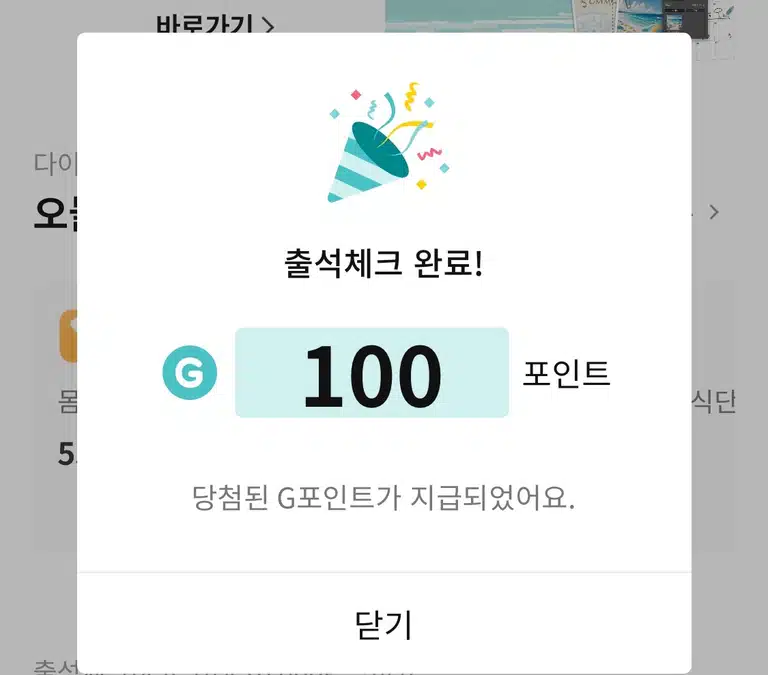
Task: Open the 바로가기 link behind the popup
Action: point(204,24)
